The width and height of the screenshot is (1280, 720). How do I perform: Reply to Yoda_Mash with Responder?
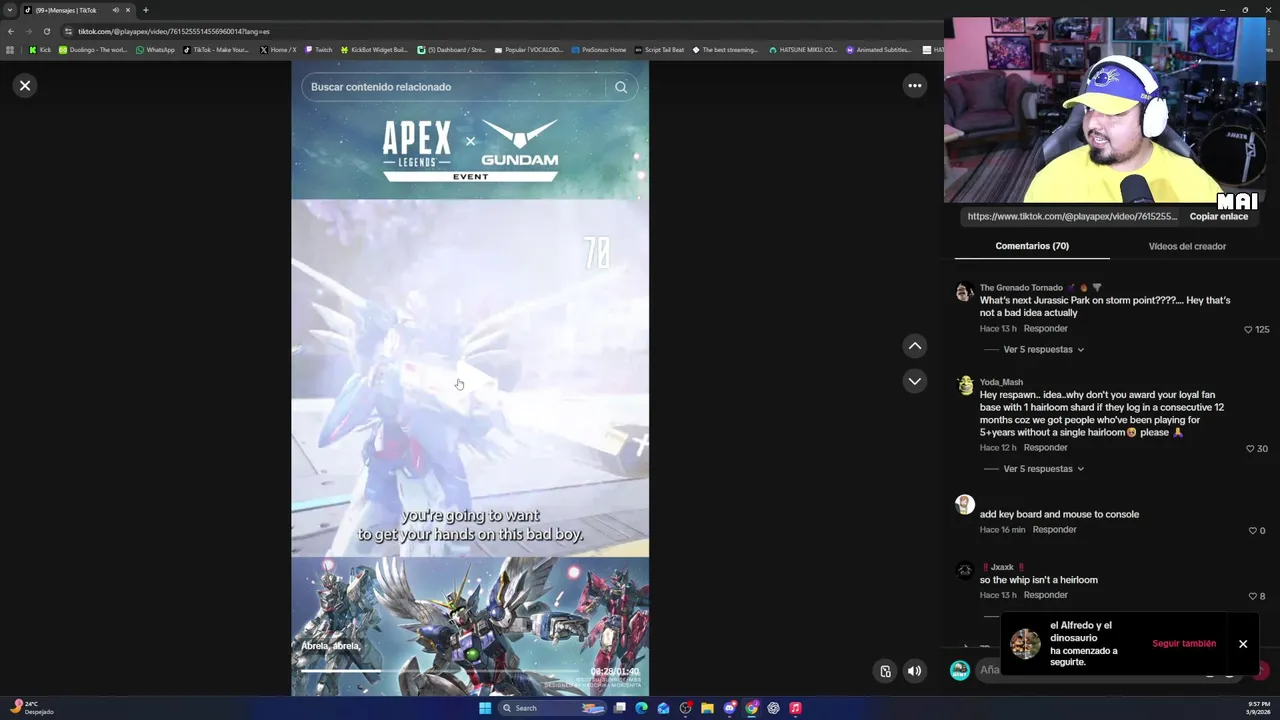point(1045,448)
